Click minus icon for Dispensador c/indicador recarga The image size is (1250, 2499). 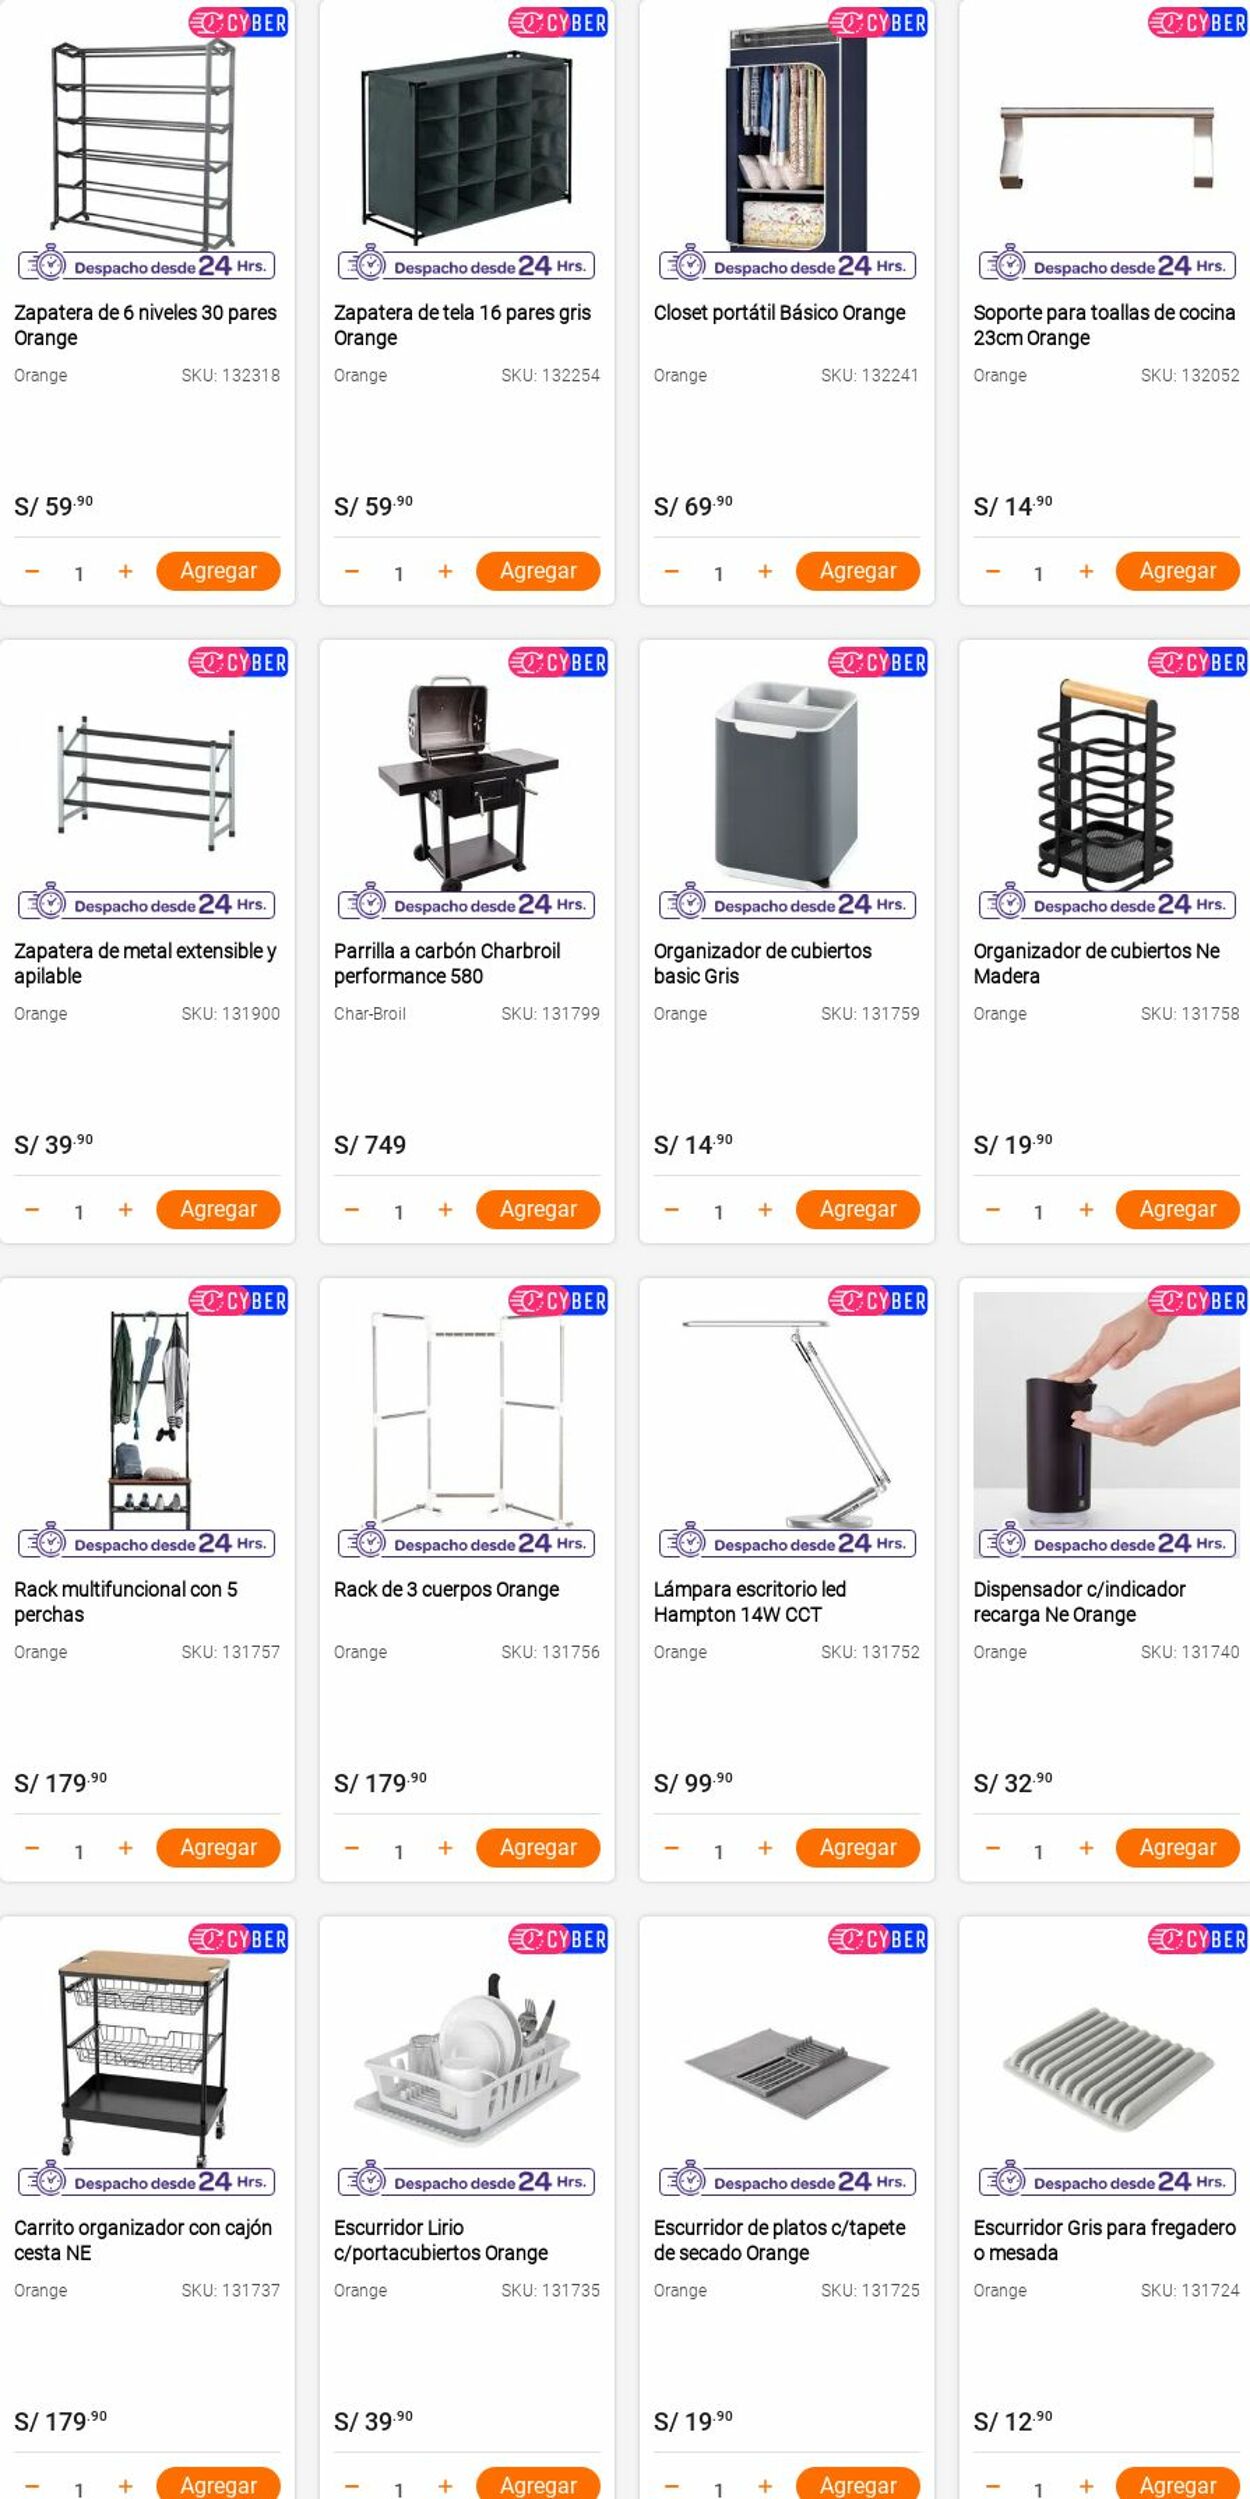pos(992,1848)
